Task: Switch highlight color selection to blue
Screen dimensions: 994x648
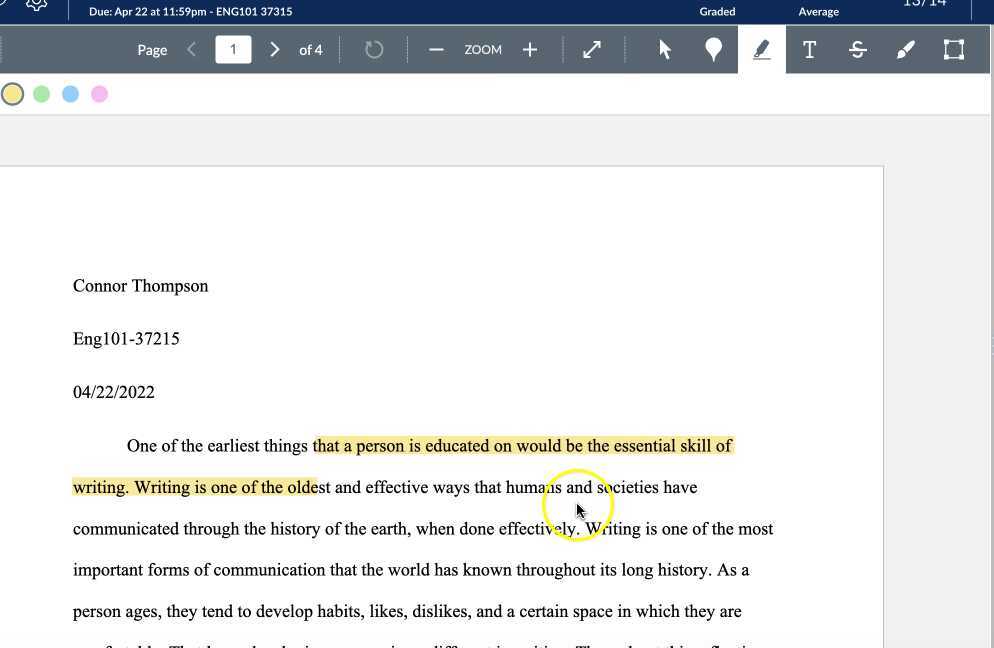Action: pyautogui.click(x=70, y=93)
